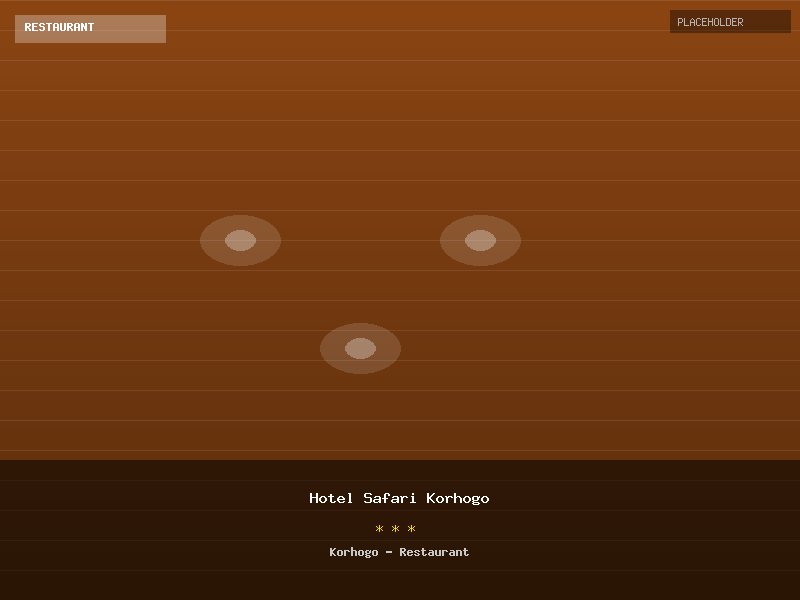Select the lower center circular hotspot marker
This screenshot has height=600, width=800.
coord(360,348)
